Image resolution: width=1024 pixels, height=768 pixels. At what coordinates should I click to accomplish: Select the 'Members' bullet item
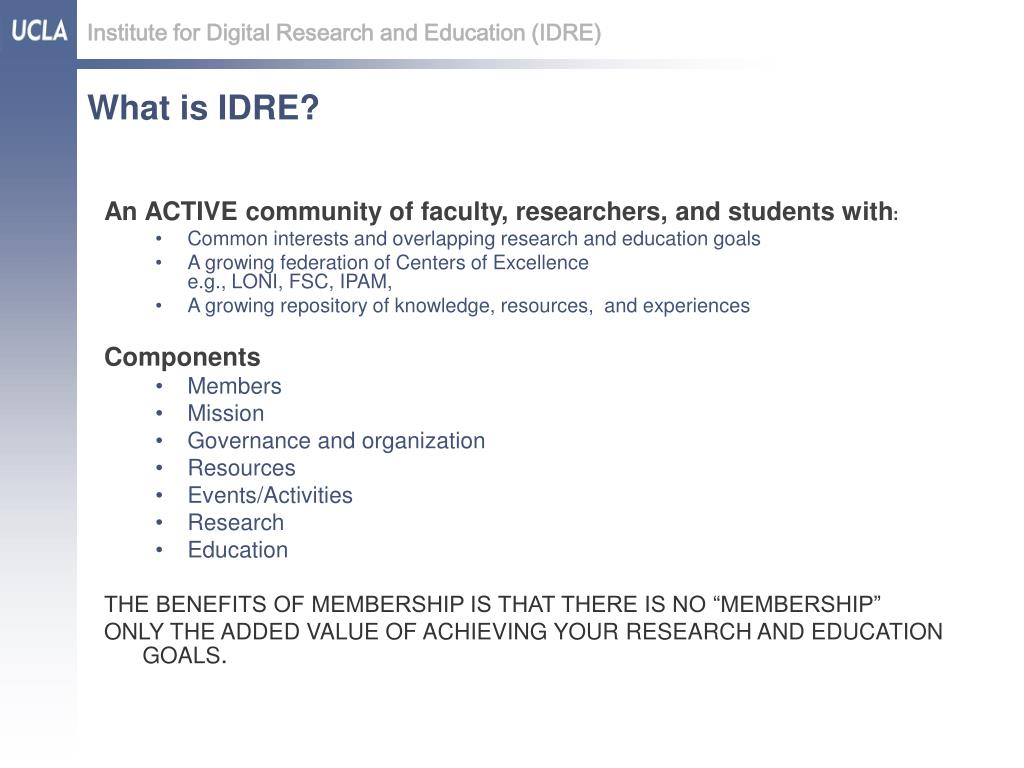pyautogui.click(x=234, y=386)
